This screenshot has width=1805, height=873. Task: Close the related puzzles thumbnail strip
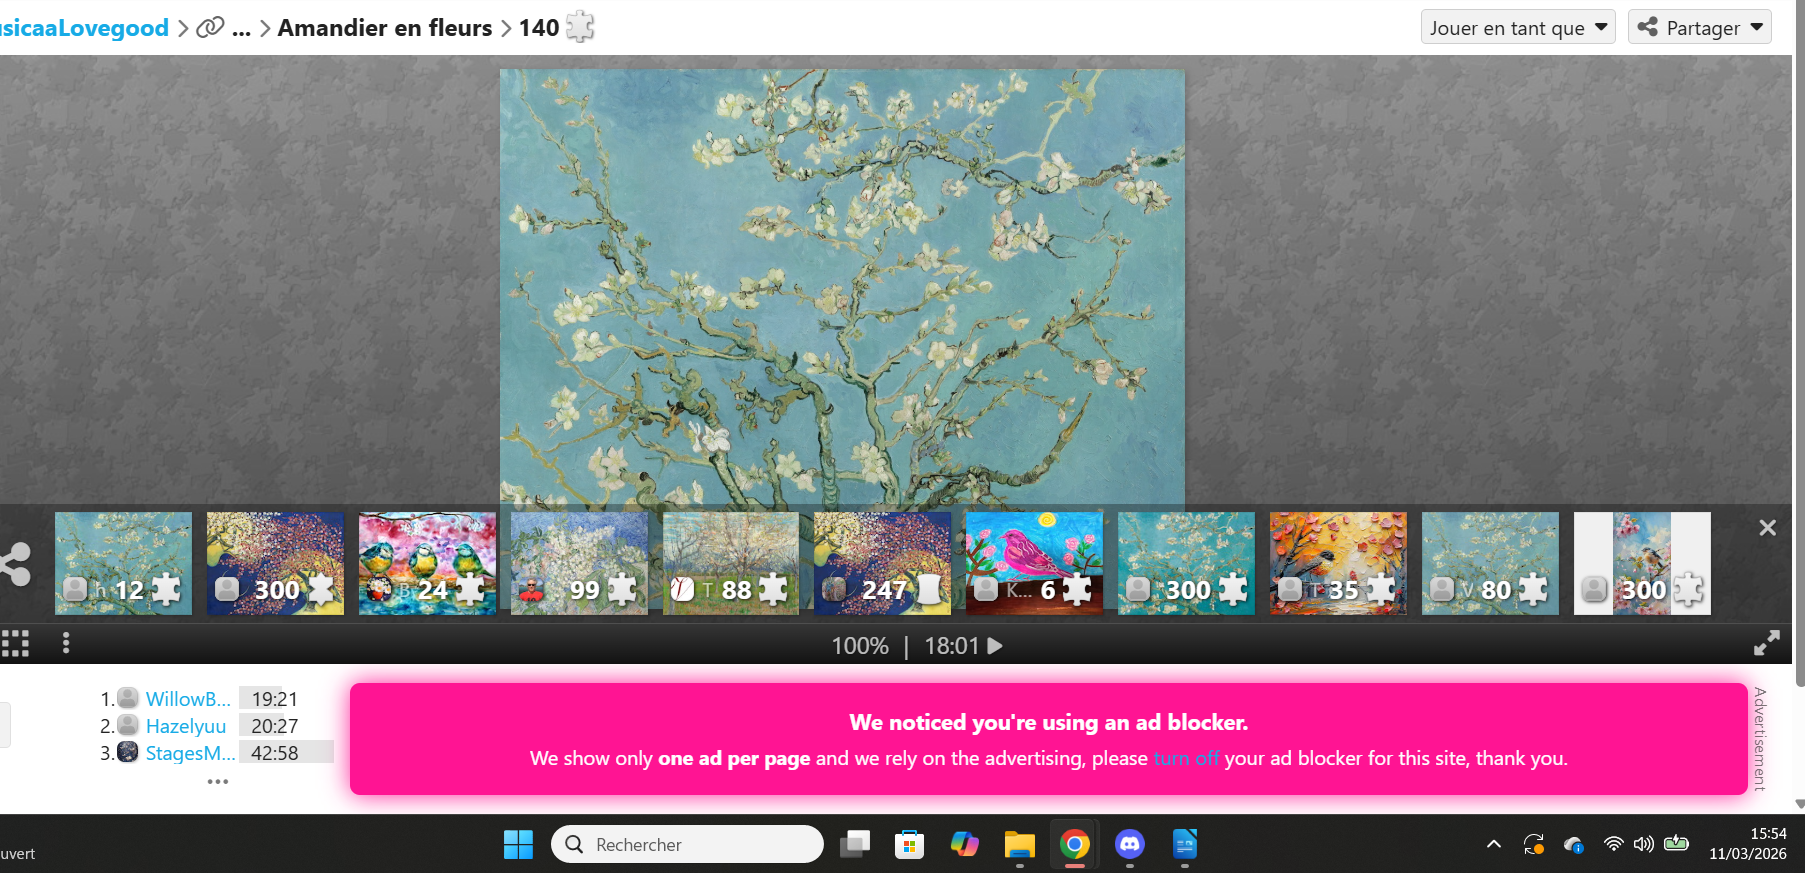click(x=1768, y=528)
